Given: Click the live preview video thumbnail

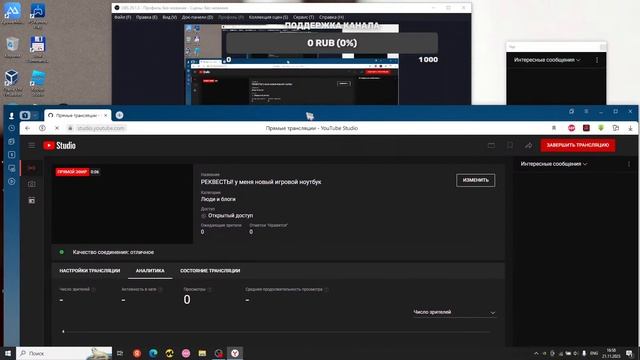Looking at the screenshot, I should [122, 204].
